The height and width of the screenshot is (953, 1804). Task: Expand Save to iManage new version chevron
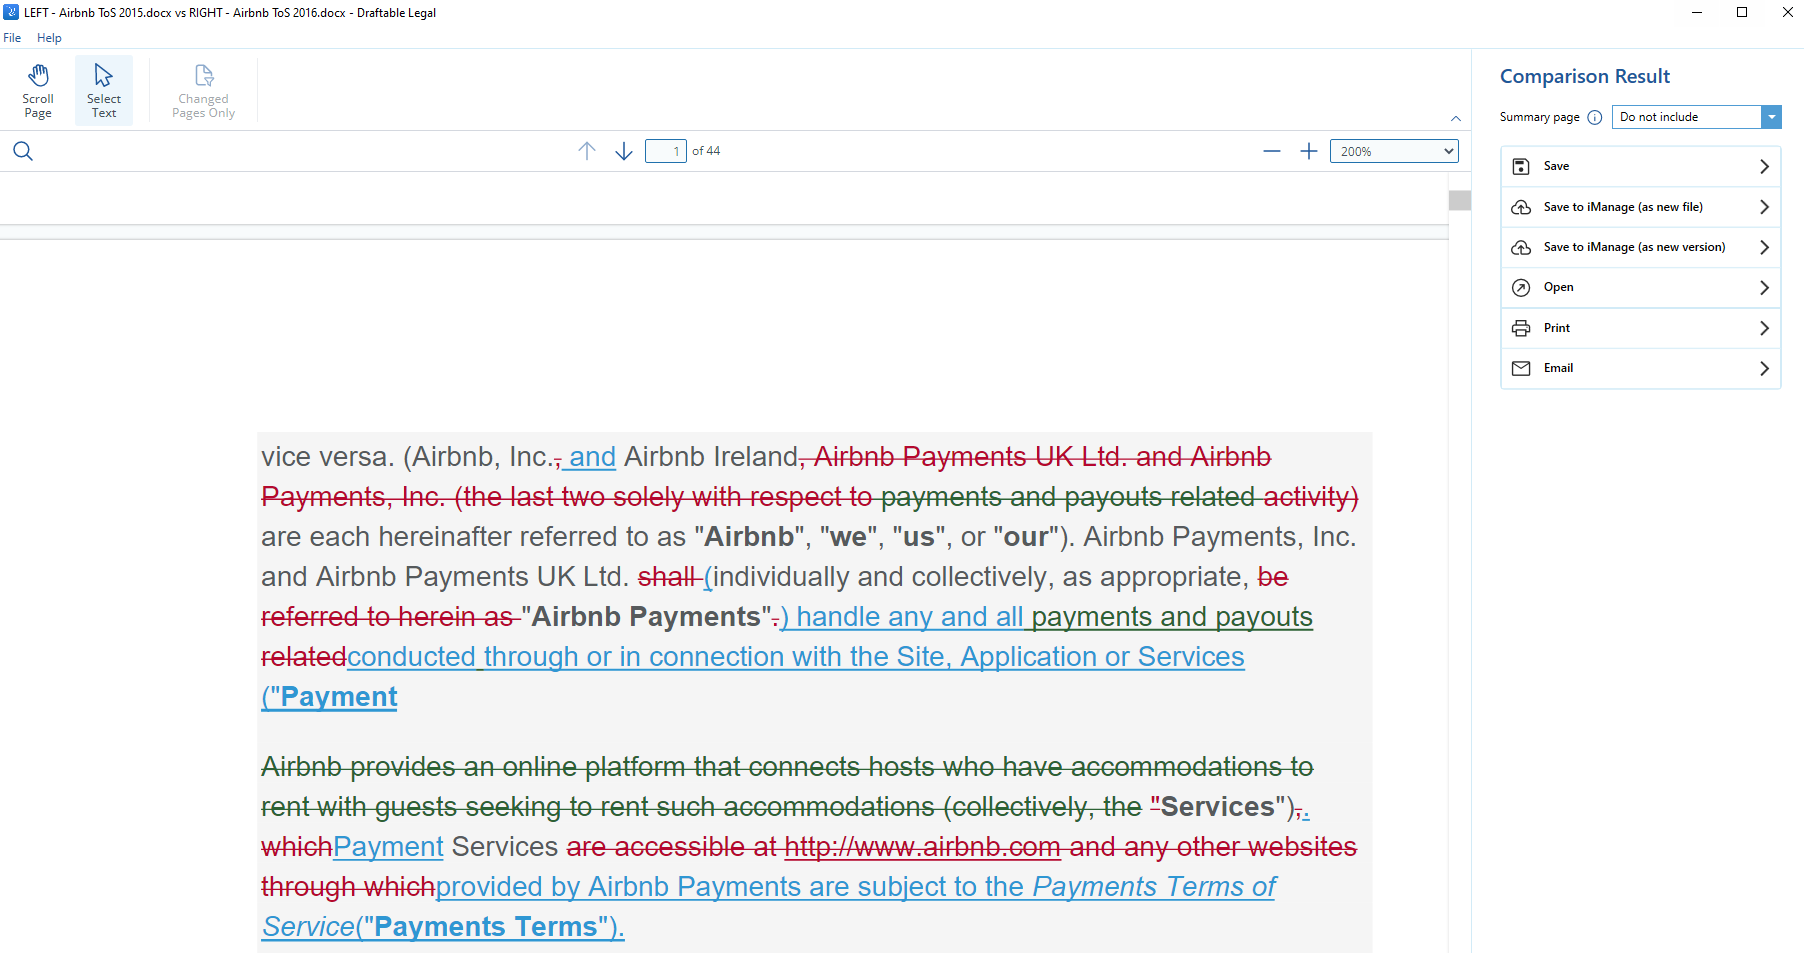[1764, 247]
